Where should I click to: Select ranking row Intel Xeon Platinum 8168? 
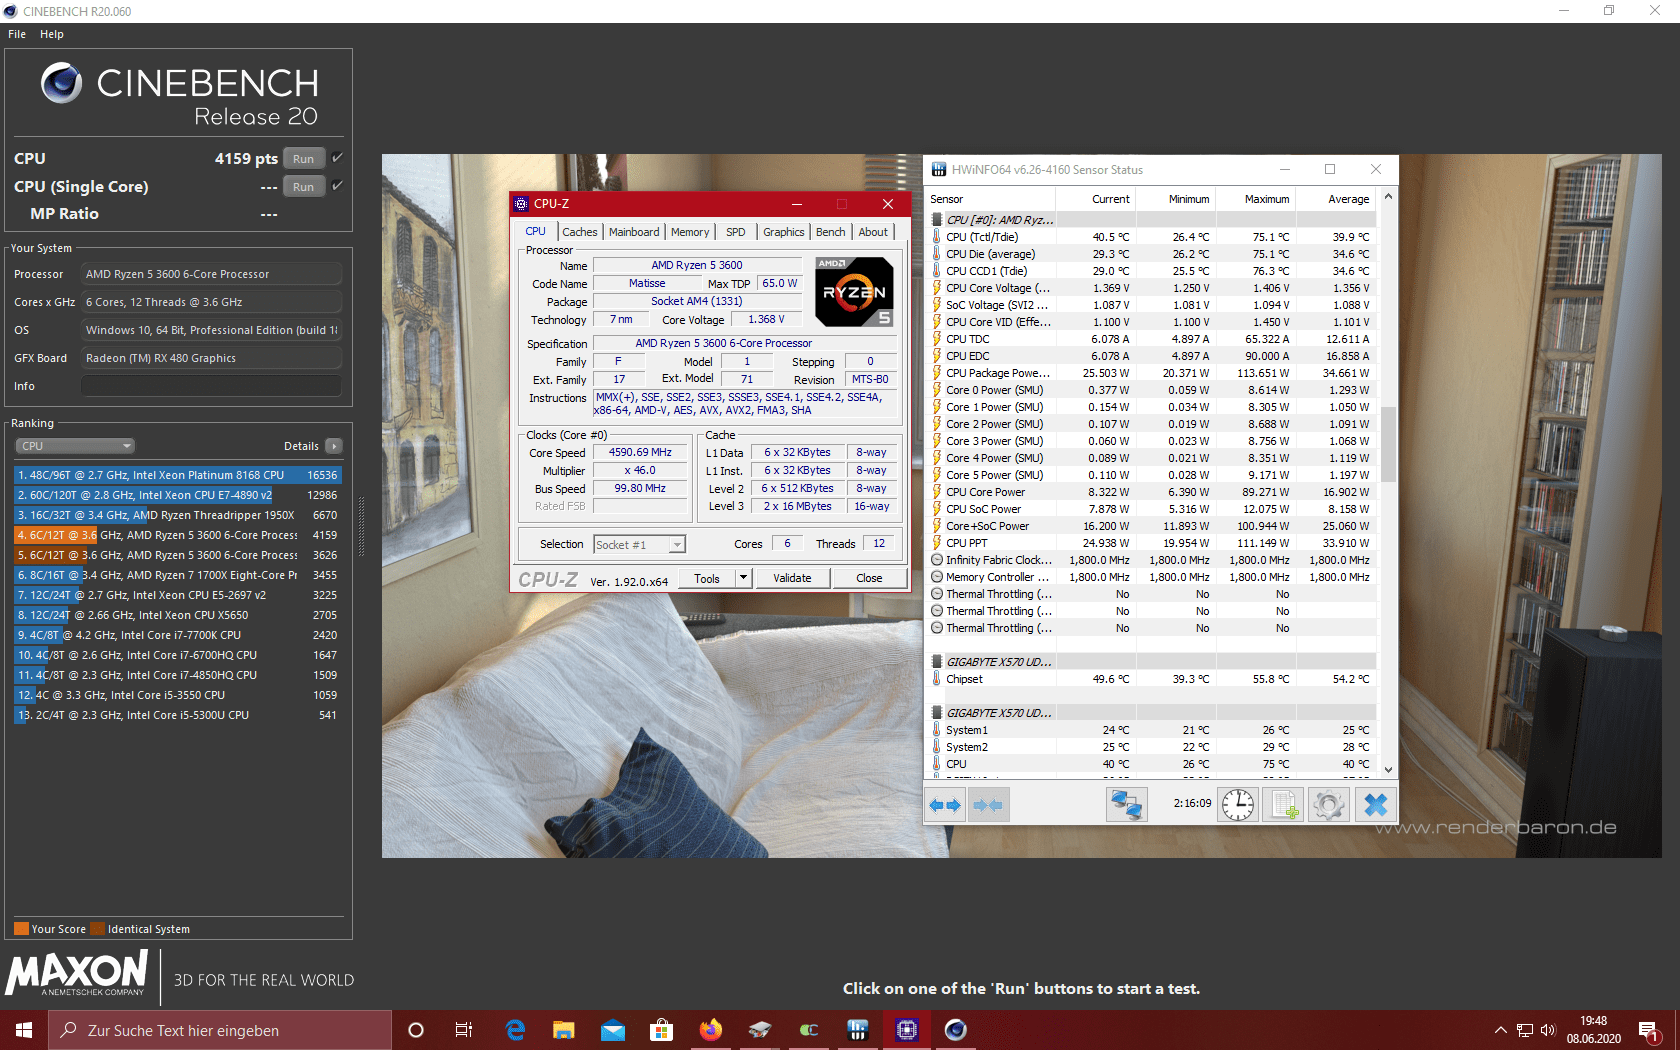177,475
